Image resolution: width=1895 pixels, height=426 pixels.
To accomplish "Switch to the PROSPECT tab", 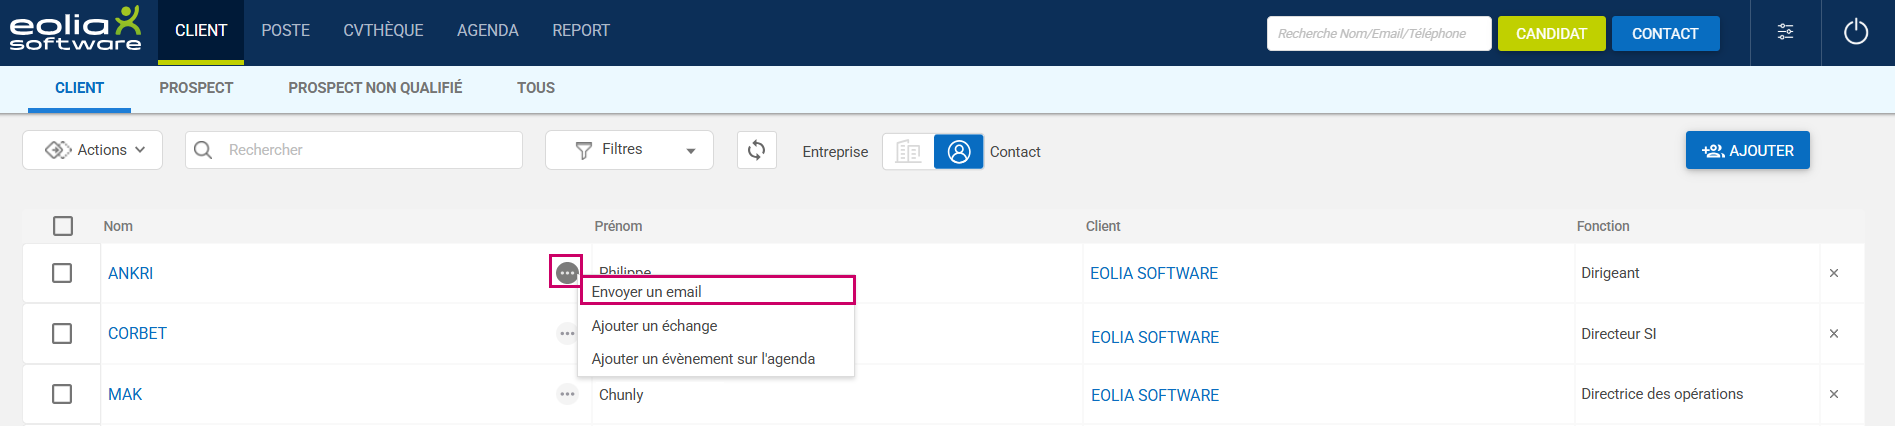I will [196, 88].
